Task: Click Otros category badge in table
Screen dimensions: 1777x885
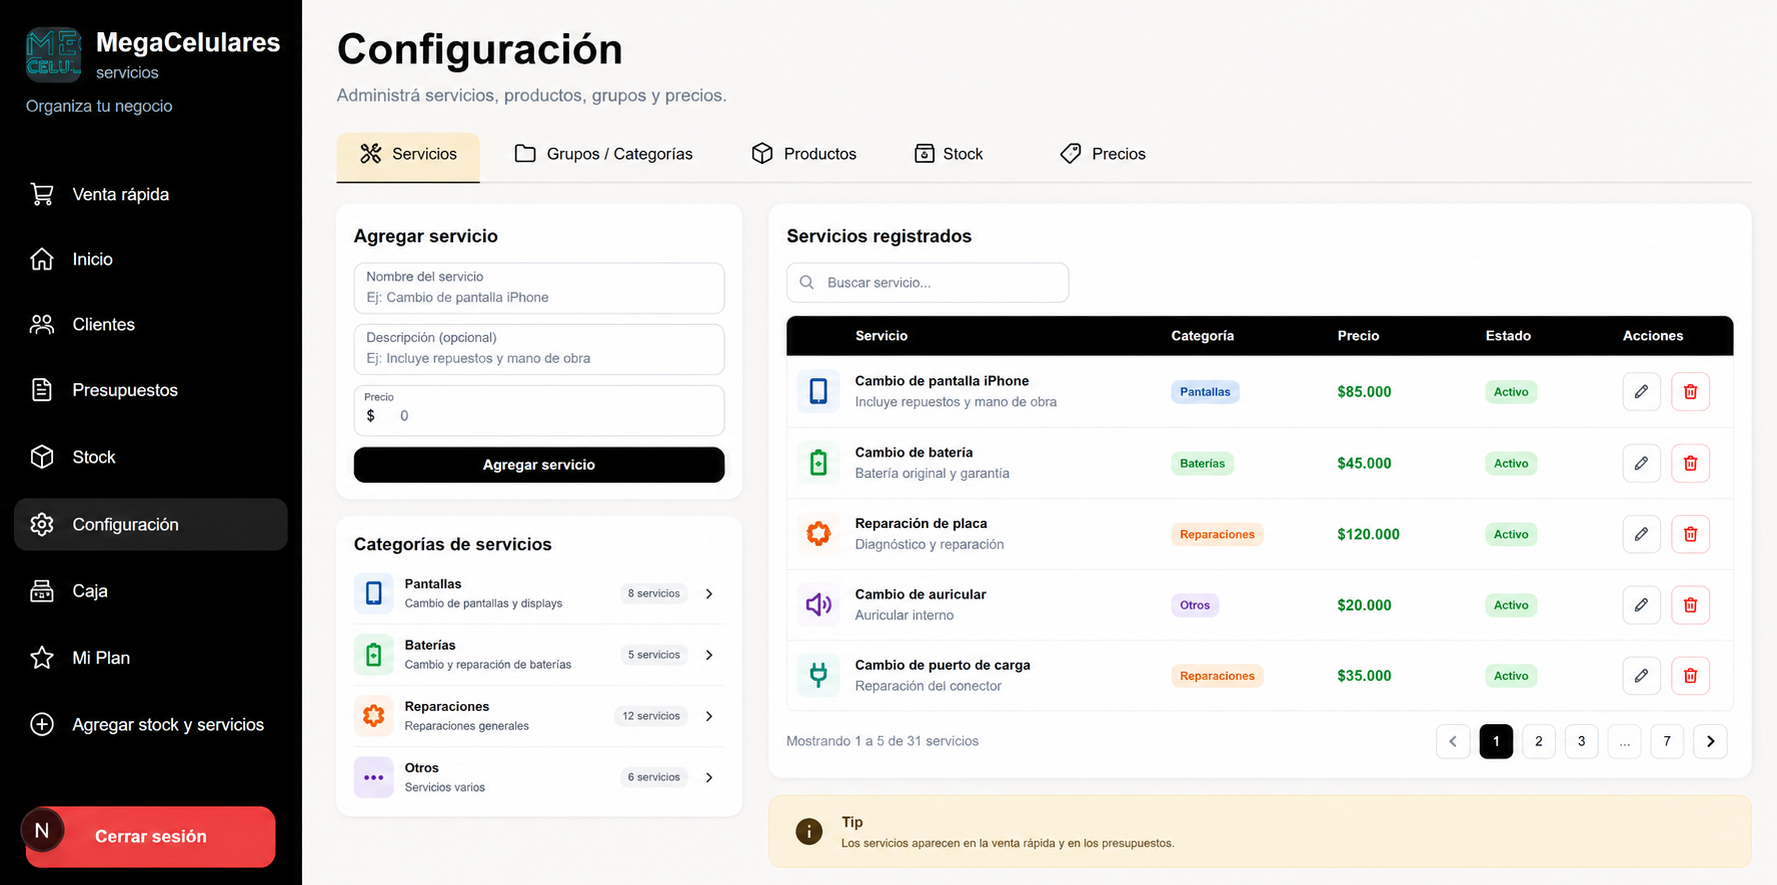Action: click(1195, 605)
